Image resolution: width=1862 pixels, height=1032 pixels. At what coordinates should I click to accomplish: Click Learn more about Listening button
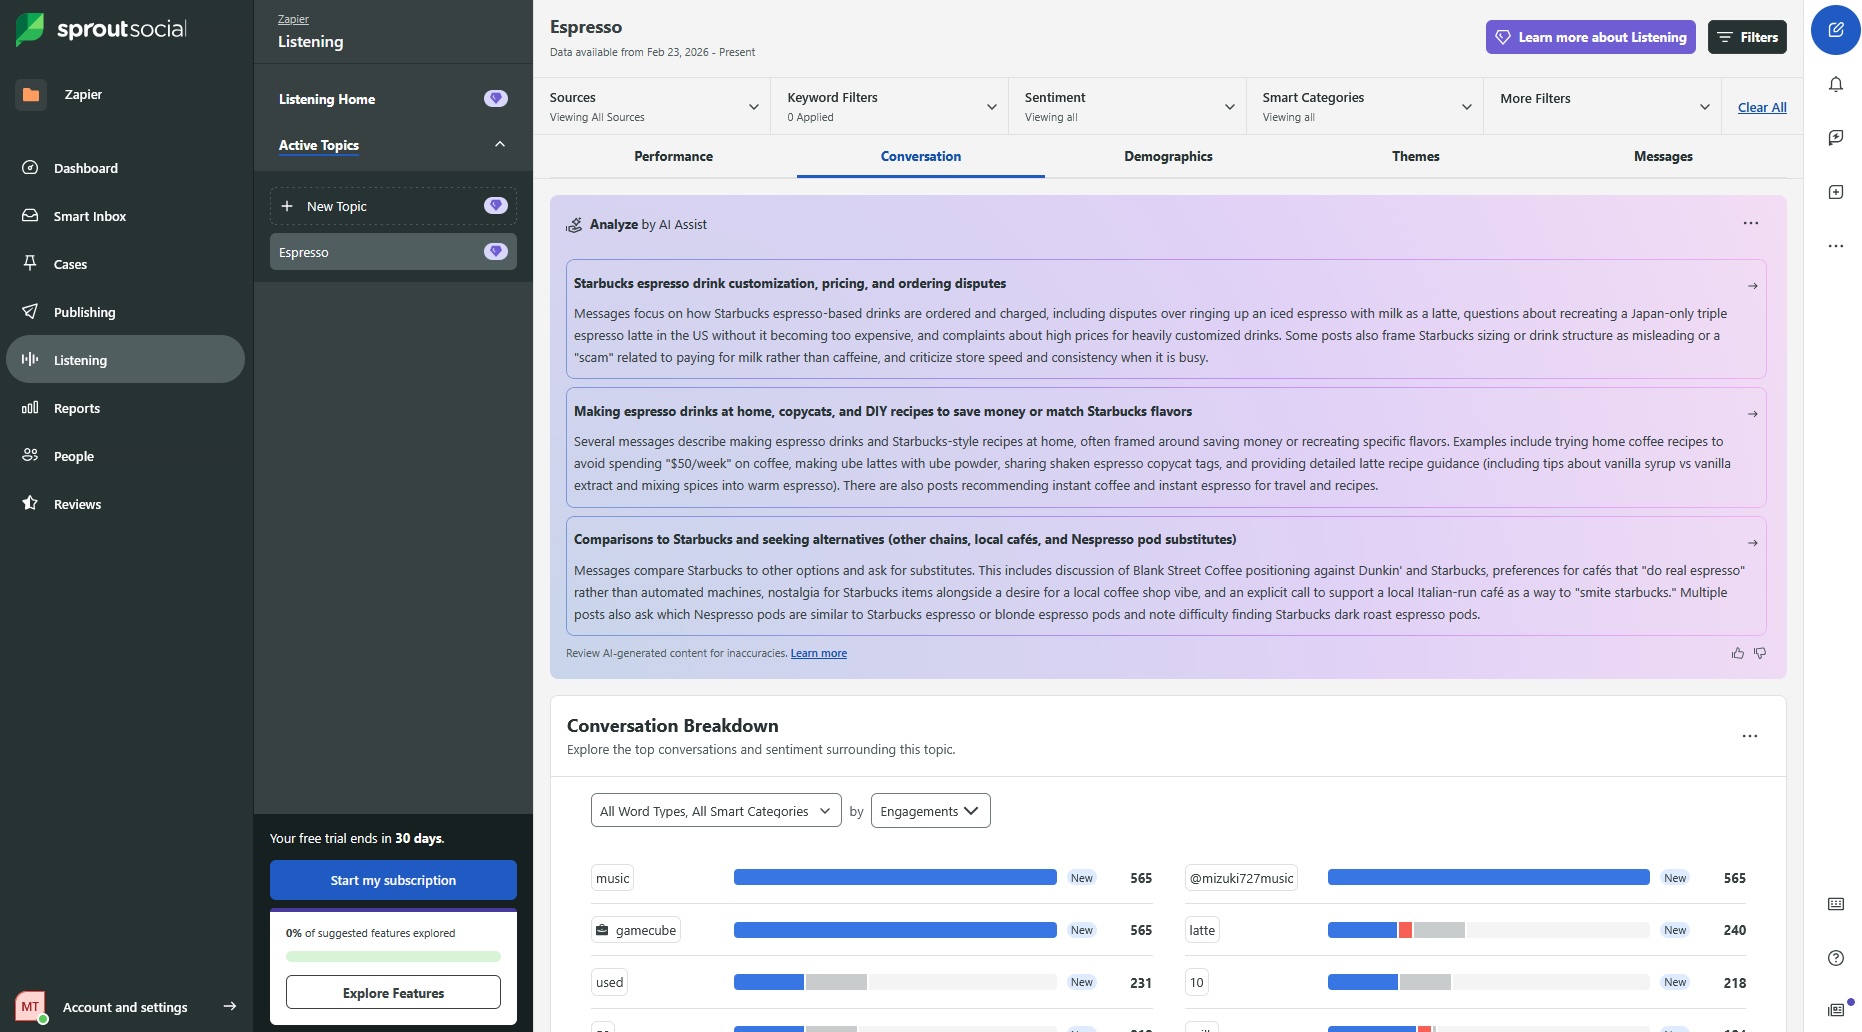[x=1590, y=37]
